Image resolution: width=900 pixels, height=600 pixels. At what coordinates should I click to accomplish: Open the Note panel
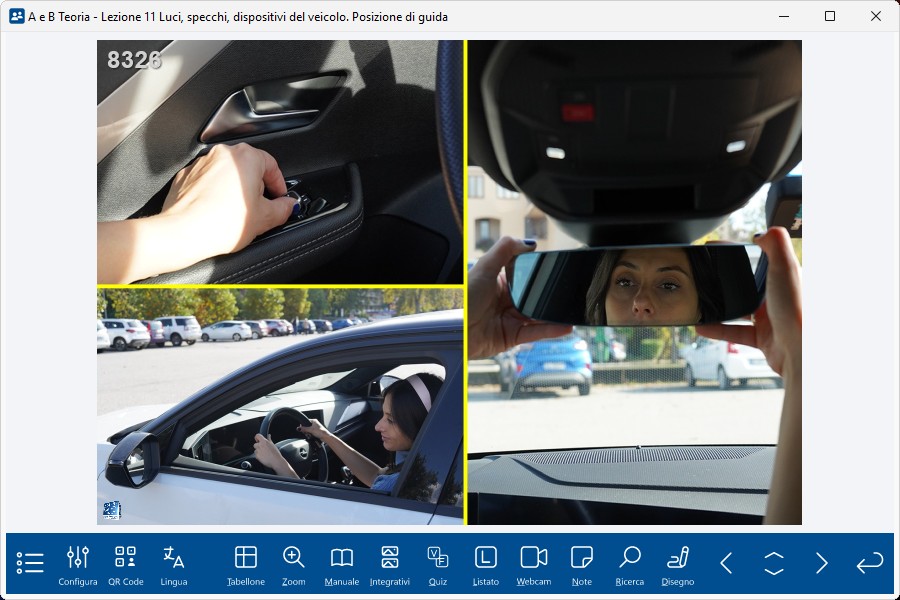point(582,565)
